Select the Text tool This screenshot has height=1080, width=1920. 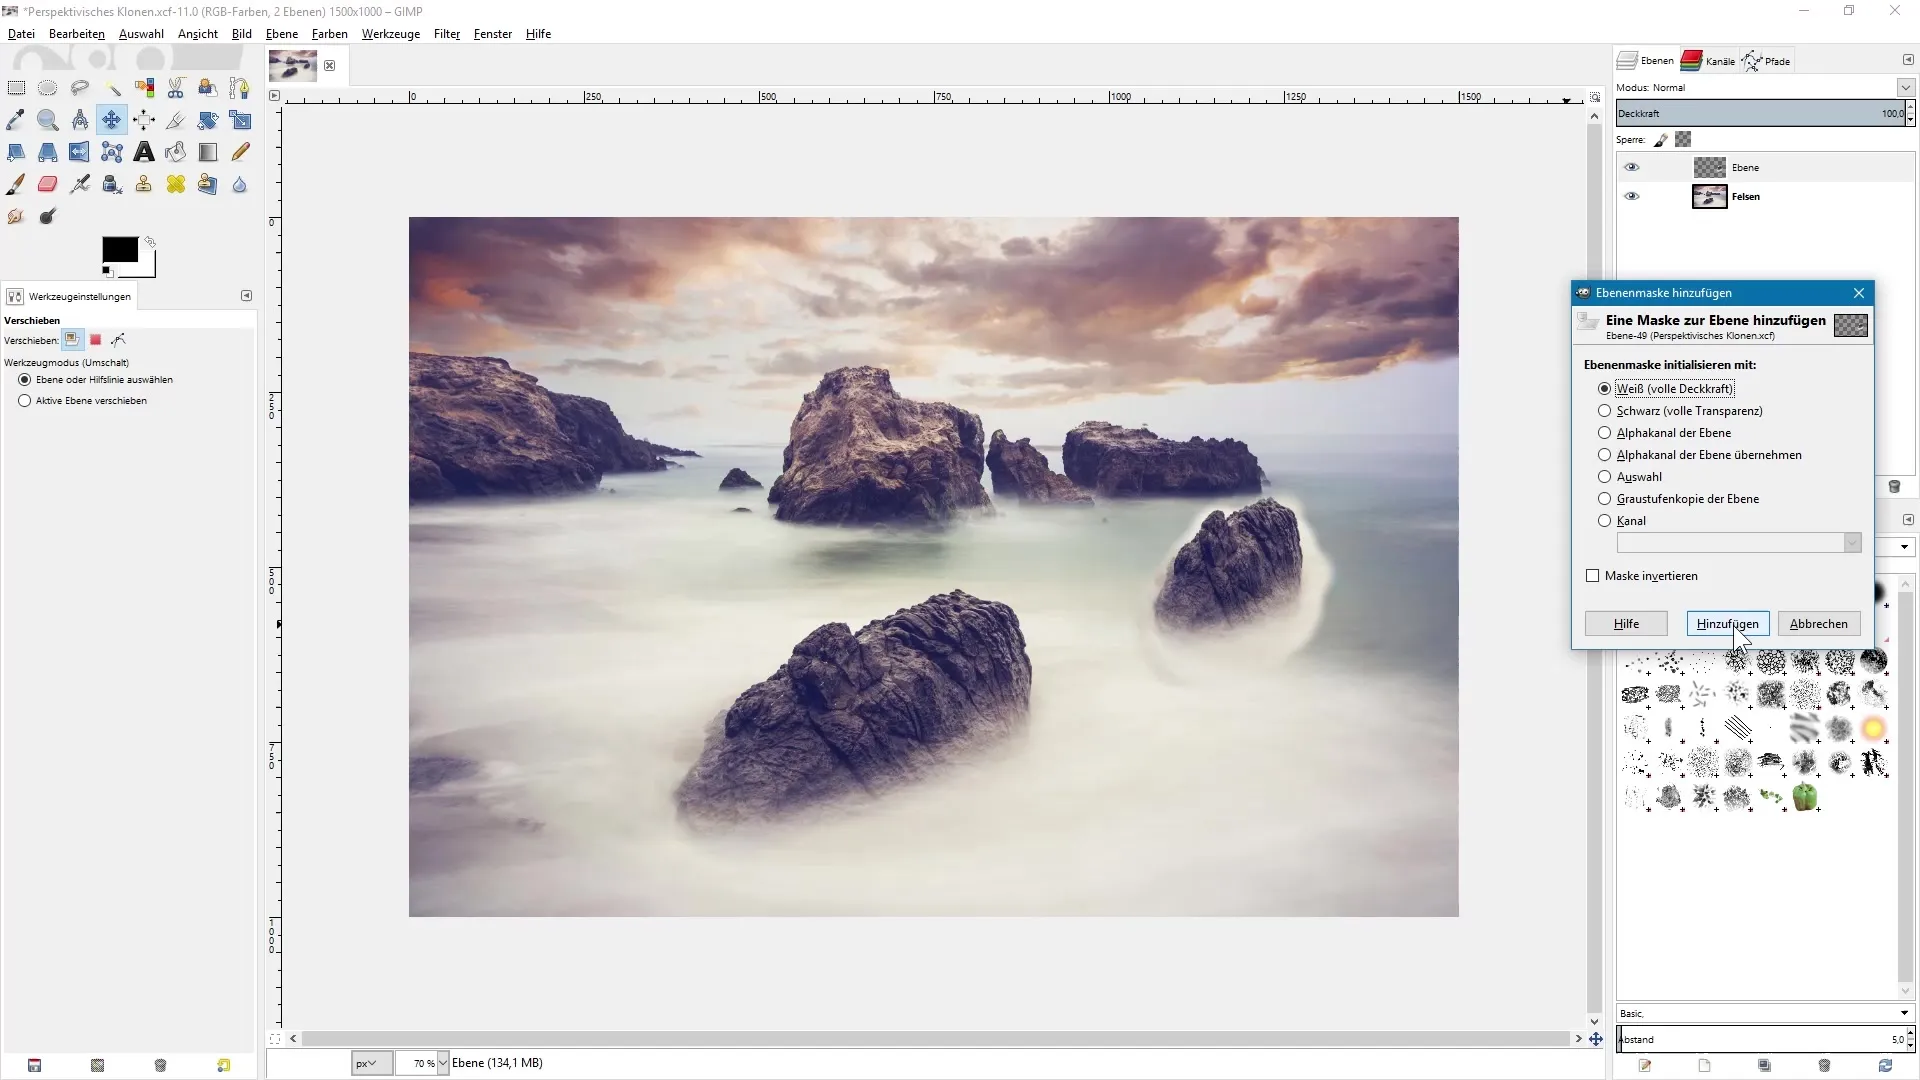144,152
